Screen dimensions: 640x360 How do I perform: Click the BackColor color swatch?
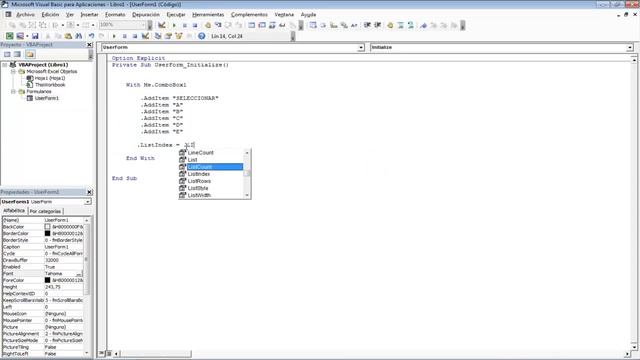coord(47,227)
